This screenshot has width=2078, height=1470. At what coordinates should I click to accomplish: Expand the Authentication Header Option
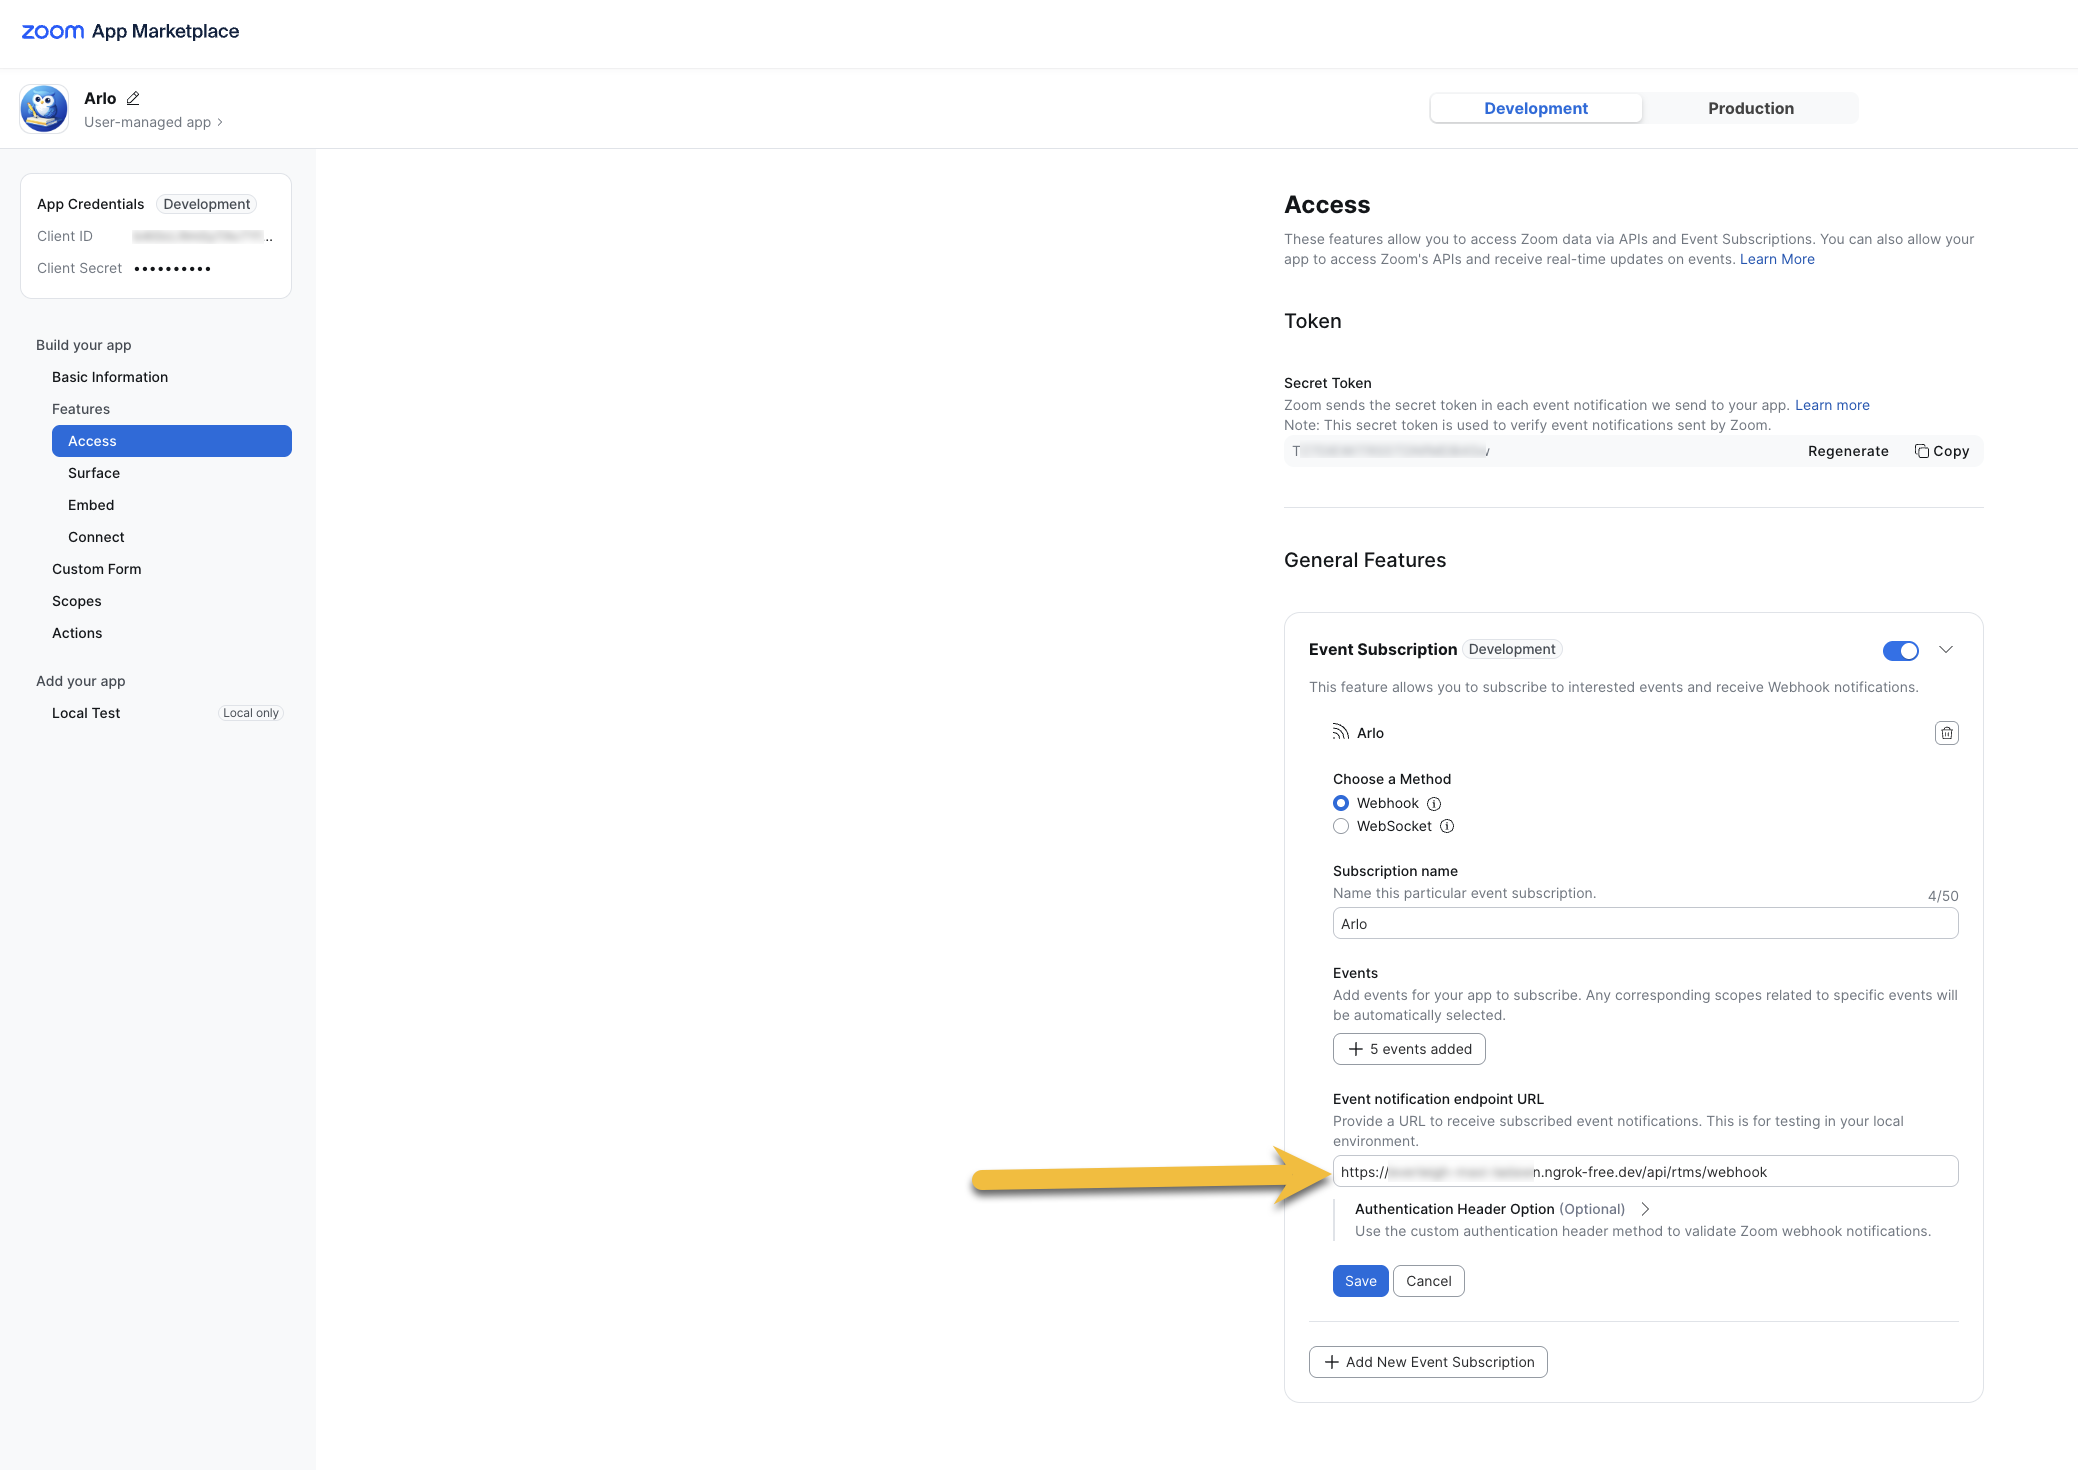[x=1645, y=1209]
